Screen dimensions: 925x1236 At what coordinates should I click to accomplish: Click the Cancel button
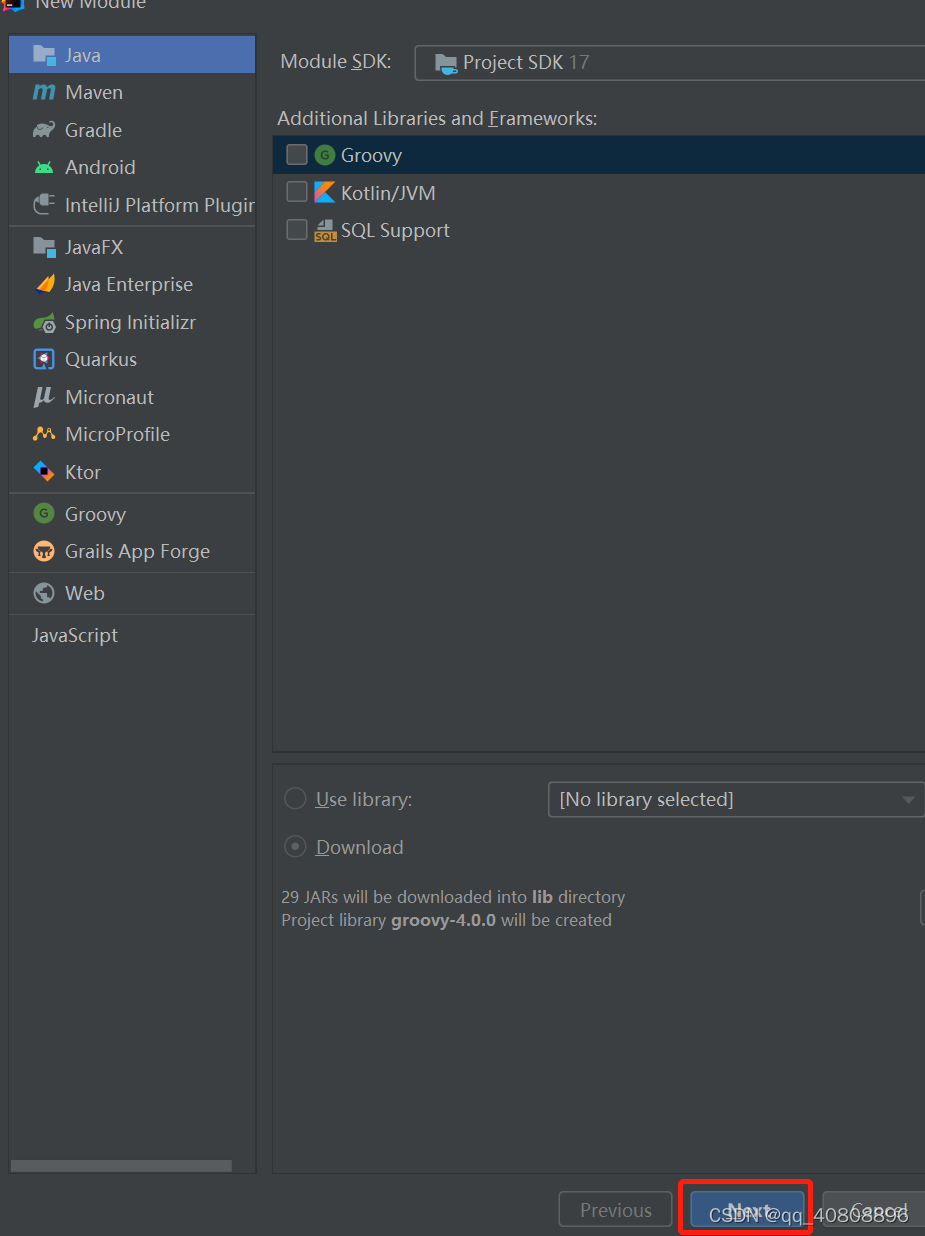click(x=873, y=1210)
